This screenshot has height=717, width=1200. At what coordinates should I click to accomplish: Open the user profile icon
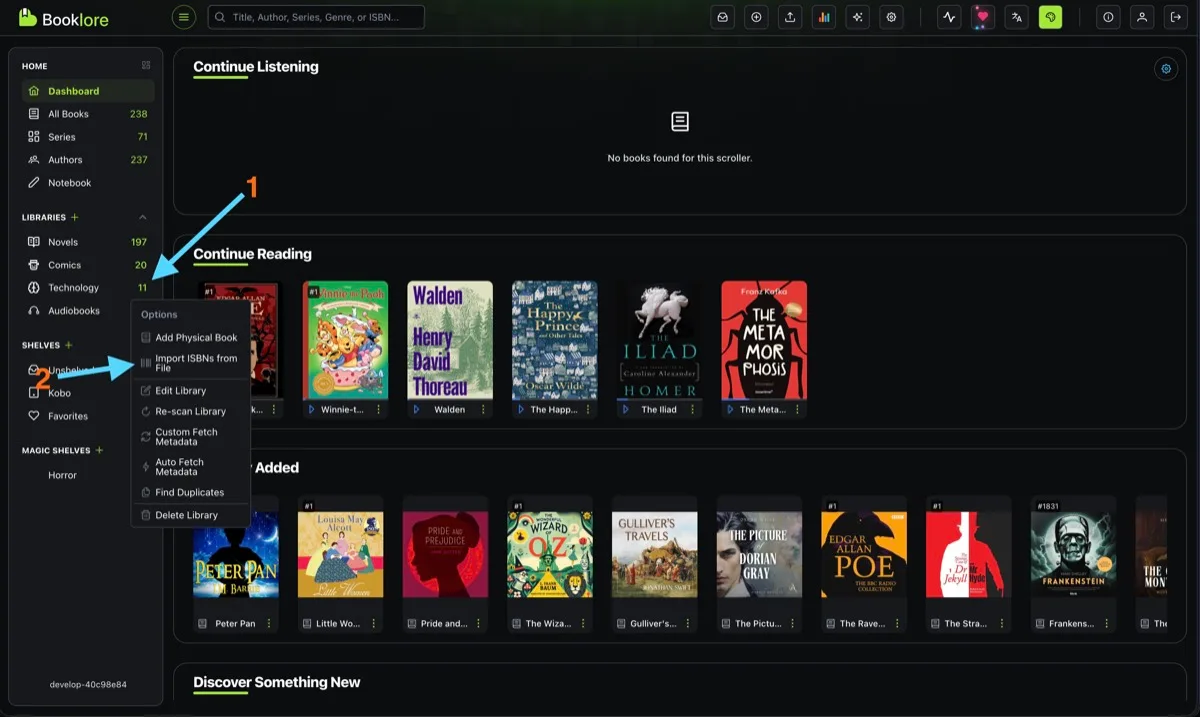(x=1142, y=17)
